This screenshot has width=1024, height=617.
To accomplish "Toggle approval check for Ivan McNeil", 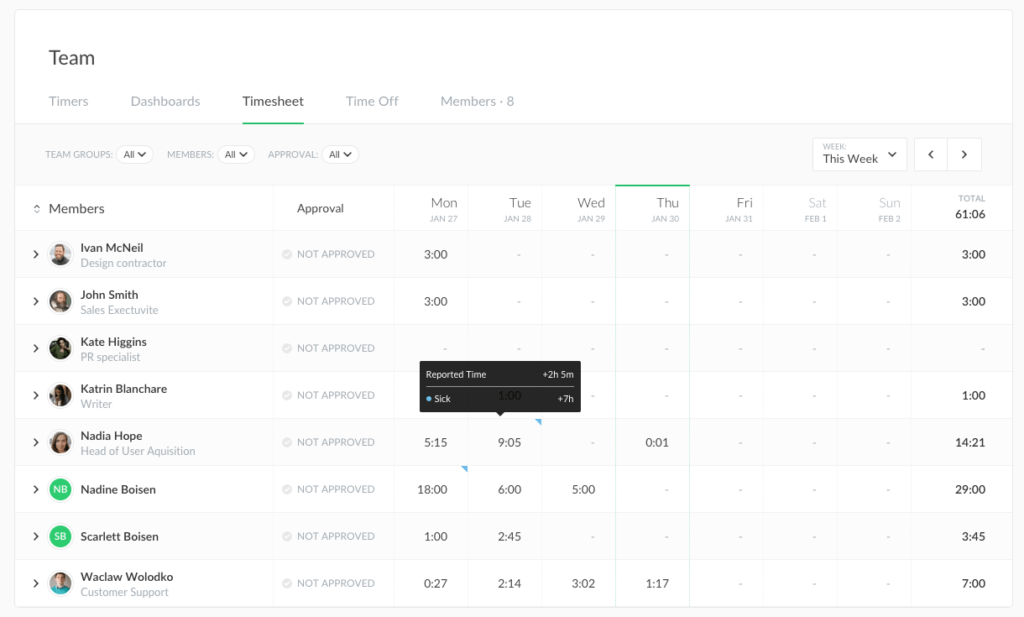I will pyautogui.click(x=287, y=255).
